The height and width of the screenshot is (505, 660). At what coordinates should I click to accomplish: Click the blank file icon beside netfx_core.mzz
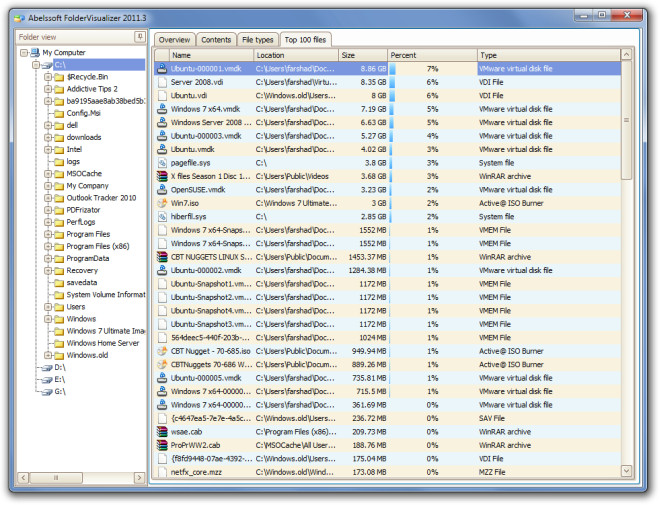coord(162,472)
